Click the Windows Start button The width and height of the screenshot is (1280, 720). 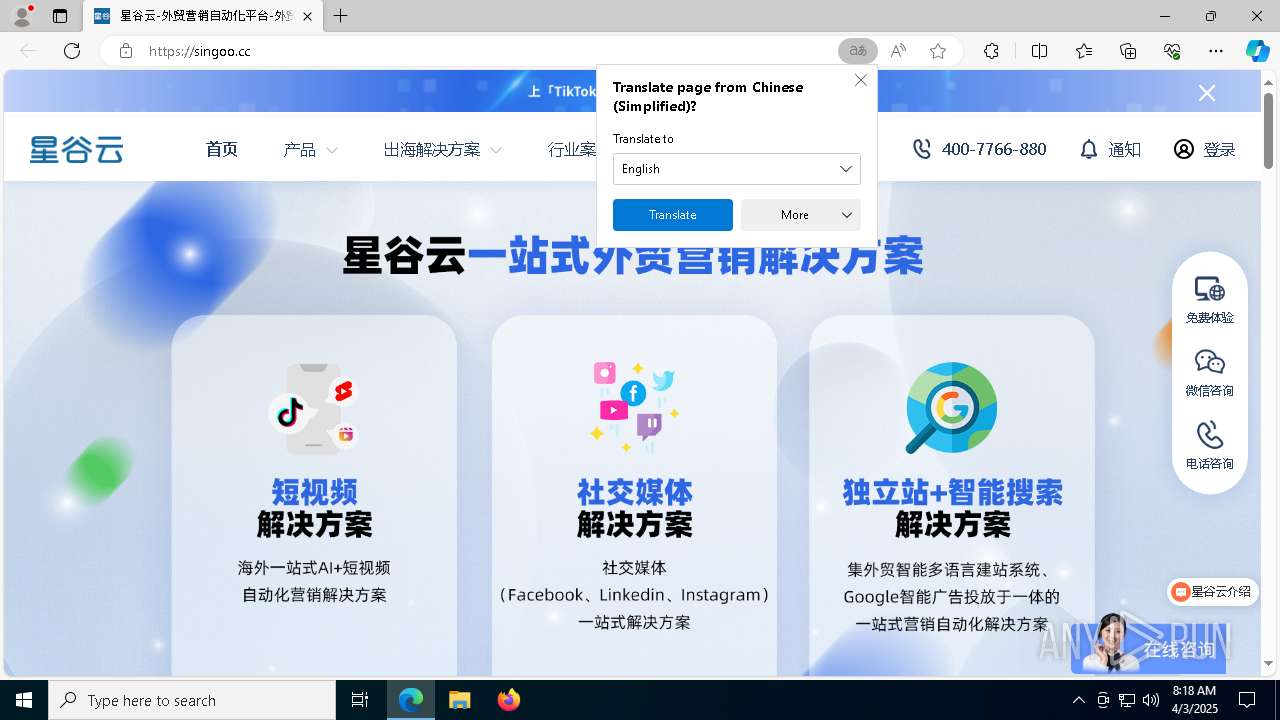click(x=24, y=700)
